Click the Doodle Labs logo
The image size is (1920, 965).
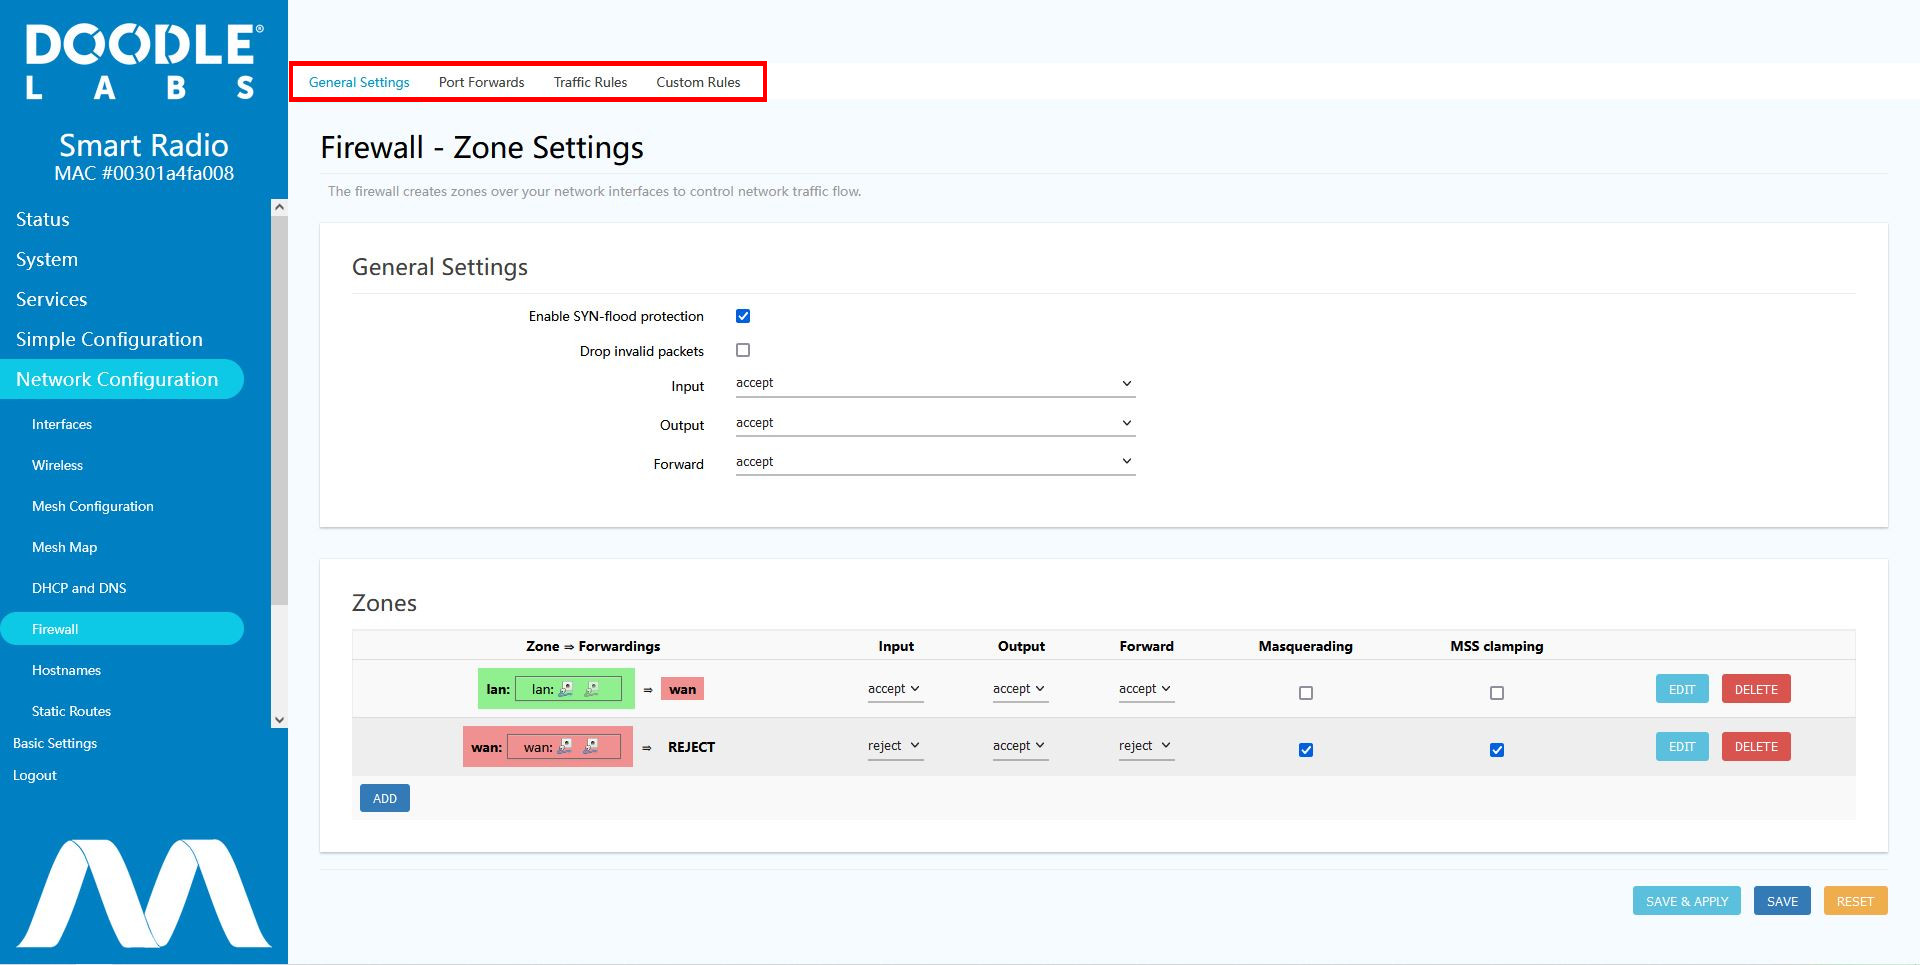coord(144,62)
